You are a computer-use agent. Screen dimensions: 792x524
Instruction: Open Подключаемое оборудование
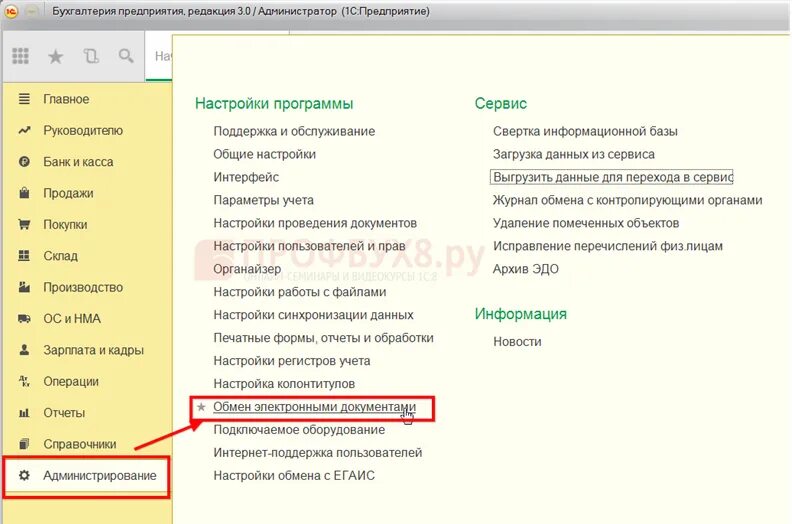point(299,430)
